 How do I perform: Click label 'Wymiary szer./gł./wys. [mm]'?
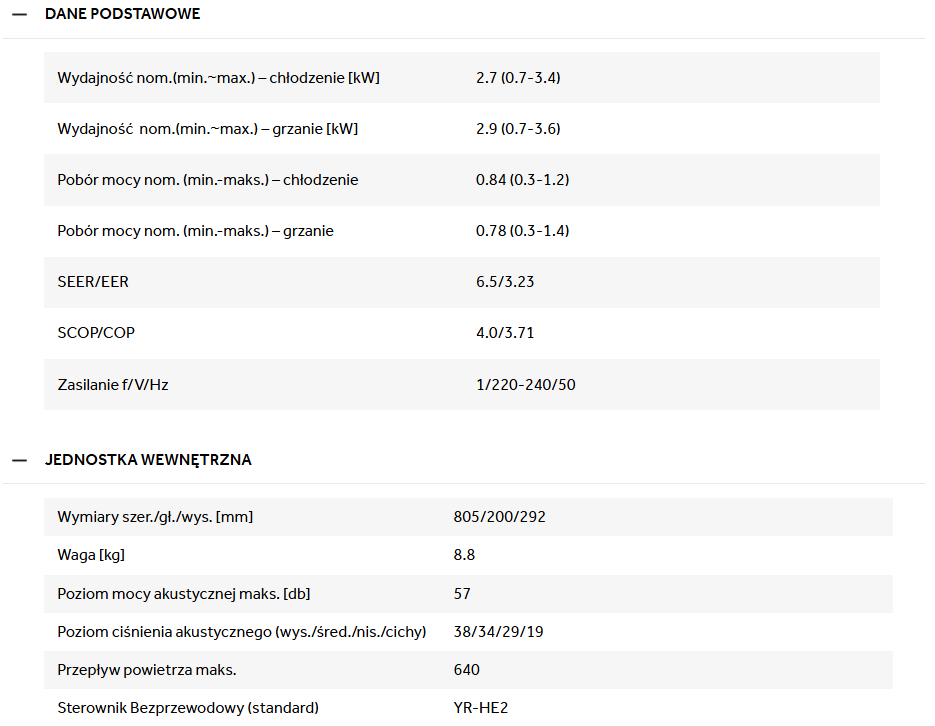pos(155,517)
